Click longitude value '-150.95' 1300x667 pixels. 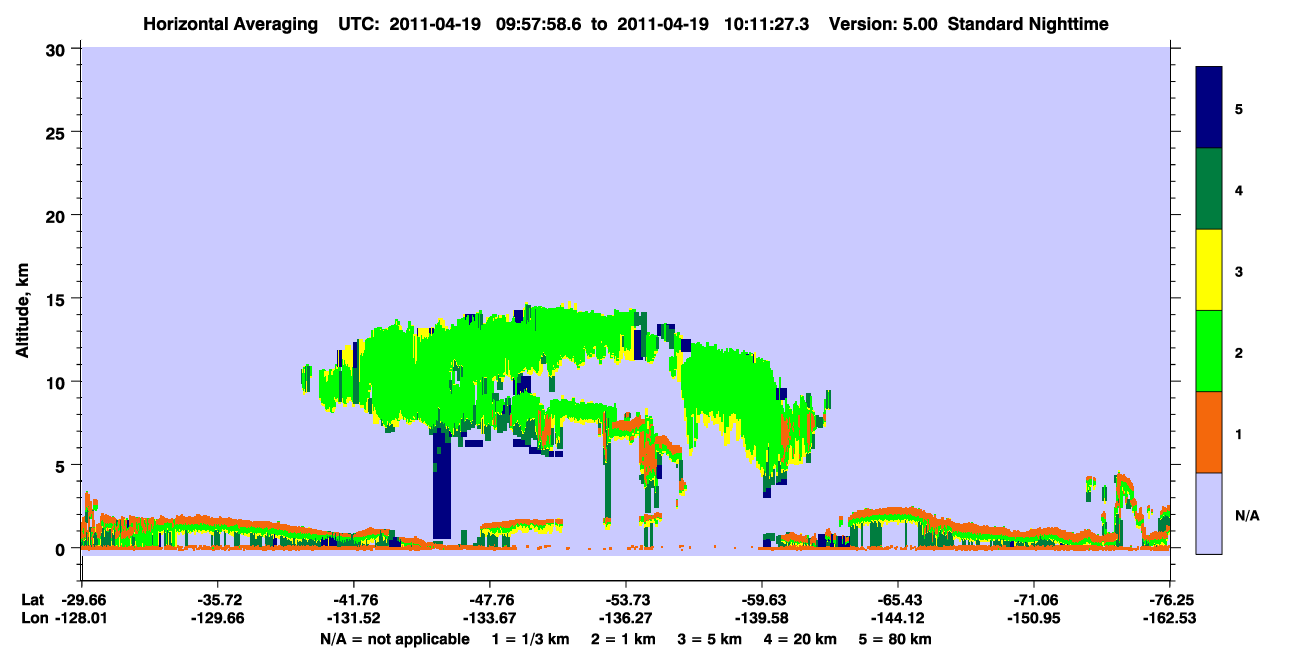click(x=1034, y=619)
